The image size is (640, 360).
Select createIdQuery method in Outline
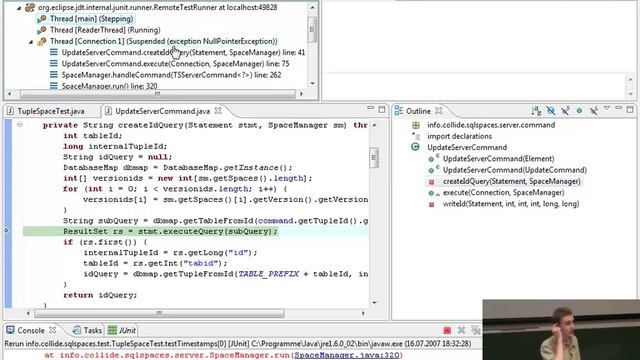(x=511, y=181)
